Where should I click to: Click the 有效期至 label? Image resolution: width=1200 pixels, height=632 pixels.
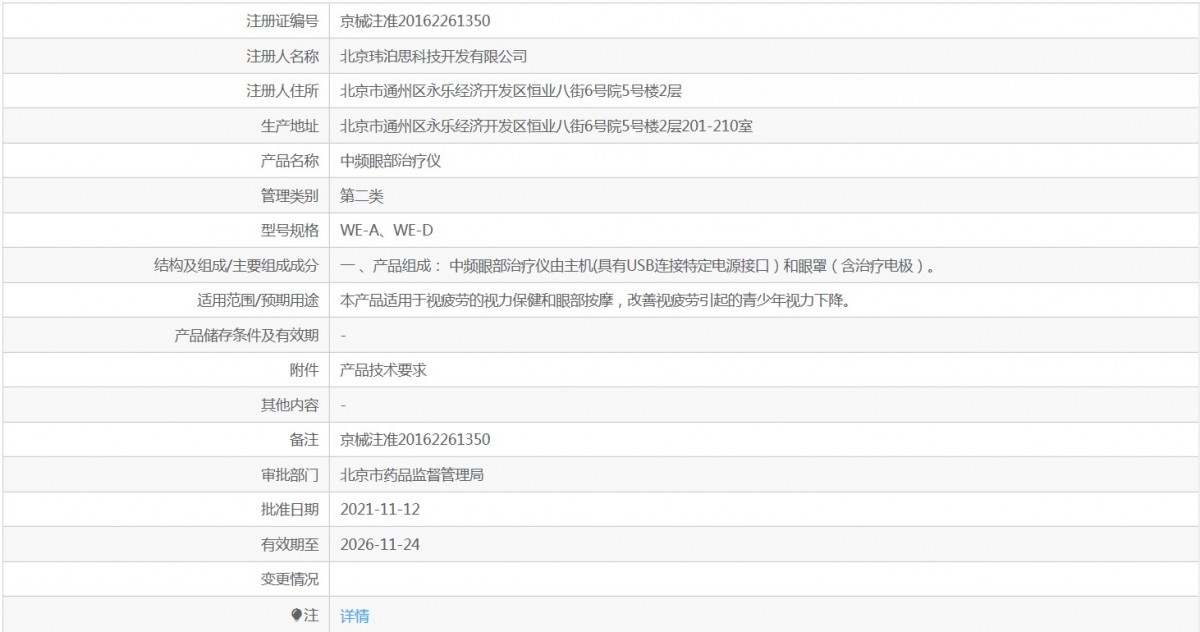point(289,545)
